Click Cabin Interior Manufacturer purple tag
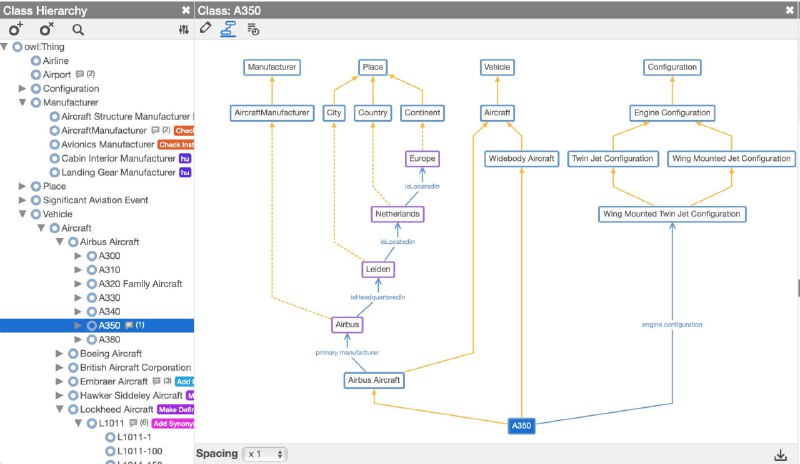This screenshot has width=800, height=464. 185,158
